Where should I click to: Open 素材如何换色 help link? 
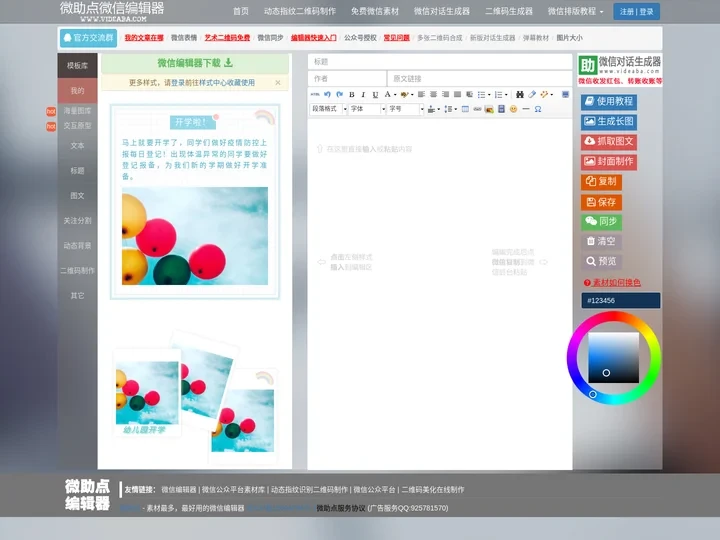612,282
